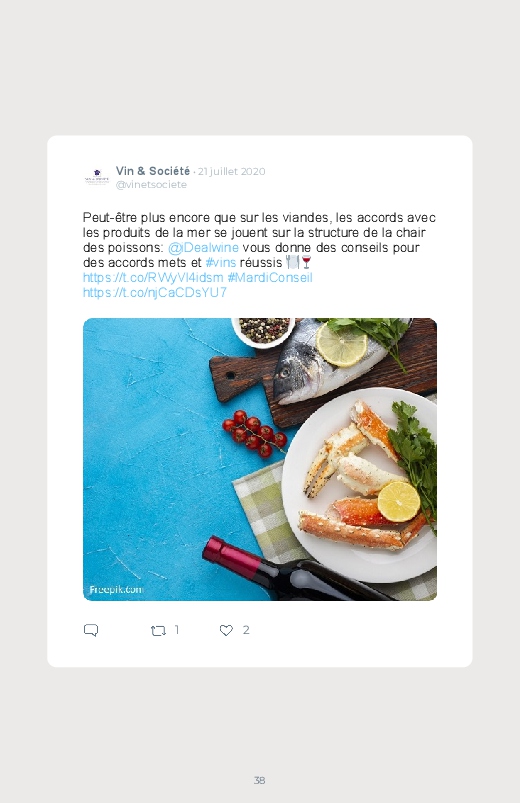Image resolution: width=520 pixels, height=803 pixels.
Task: Retweet the post using the retweet icon
Action: pyautogui.click(x=158, y=630)
